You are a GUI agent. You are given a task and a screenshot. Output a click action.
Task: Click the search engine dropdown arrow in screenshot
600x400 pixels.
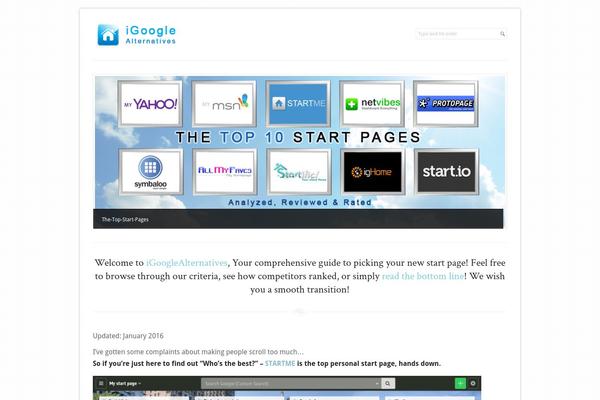point(377,383)
